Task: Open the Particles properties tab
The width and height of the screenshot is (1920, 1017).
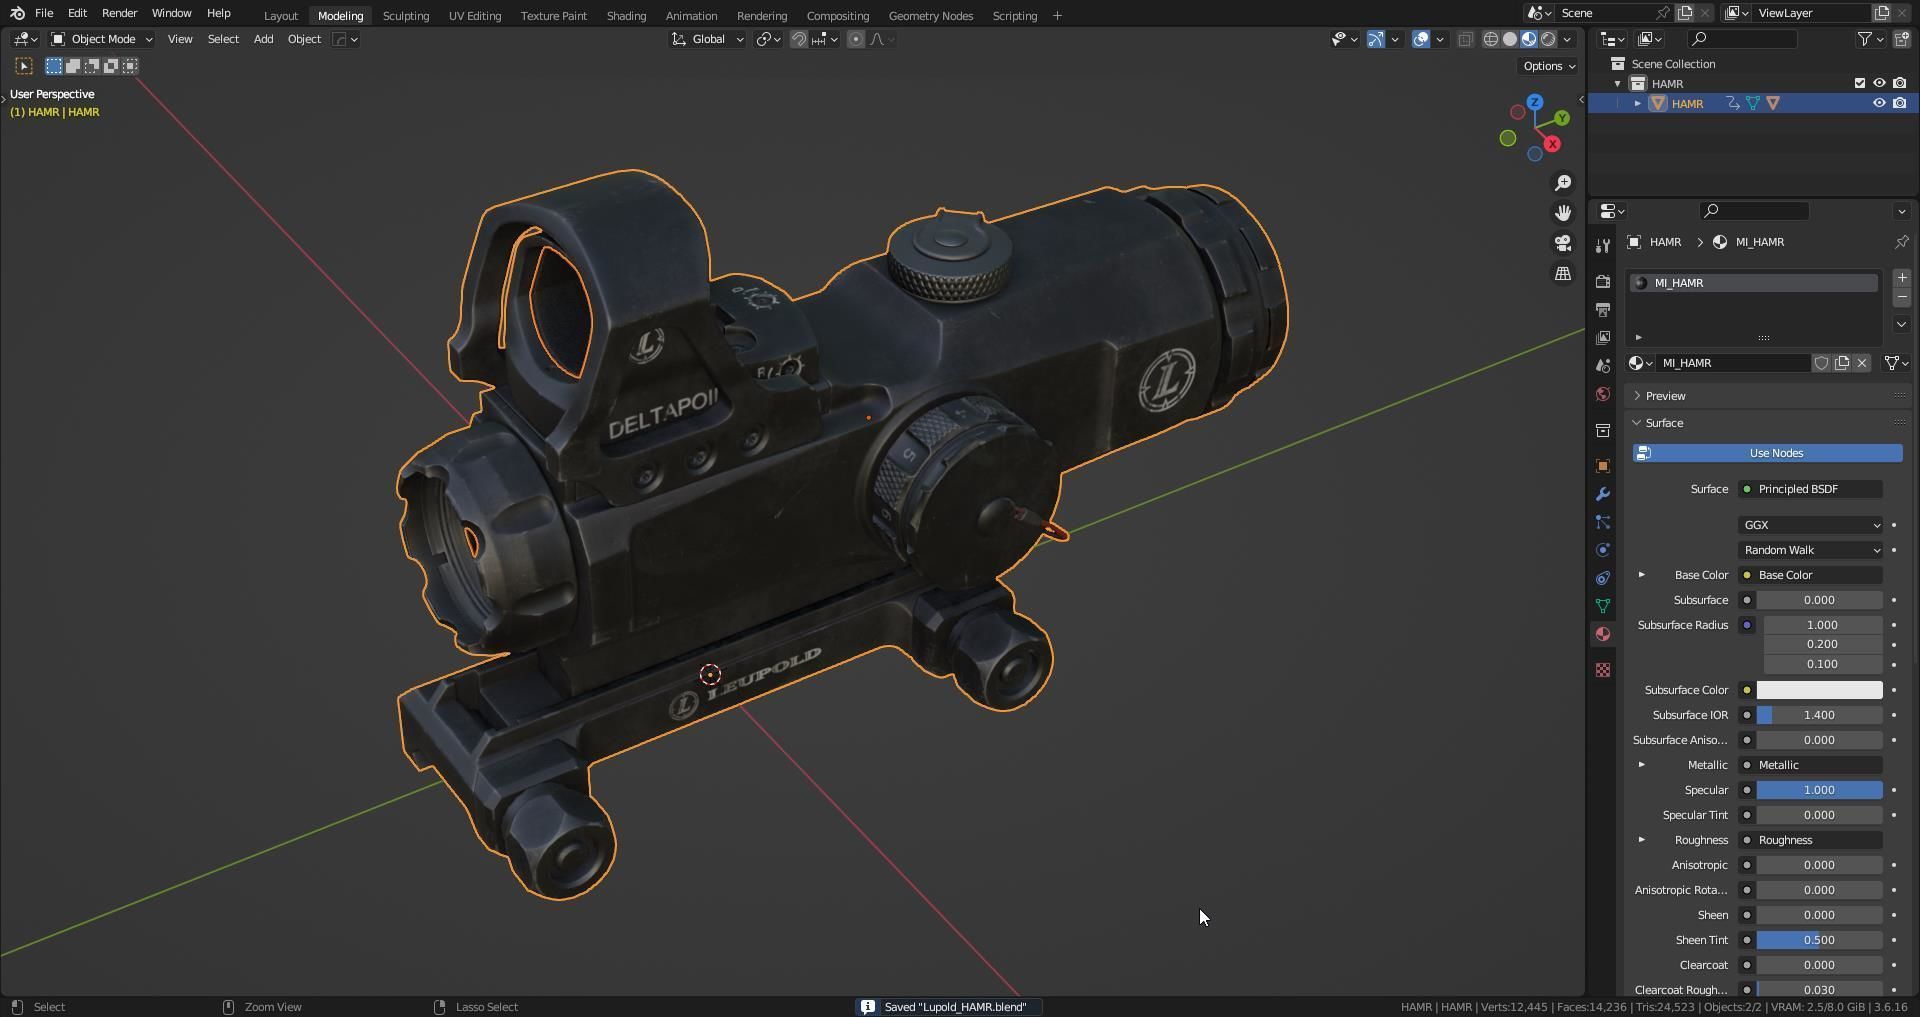Action: pyautogui.click(x=1603, y=522)
